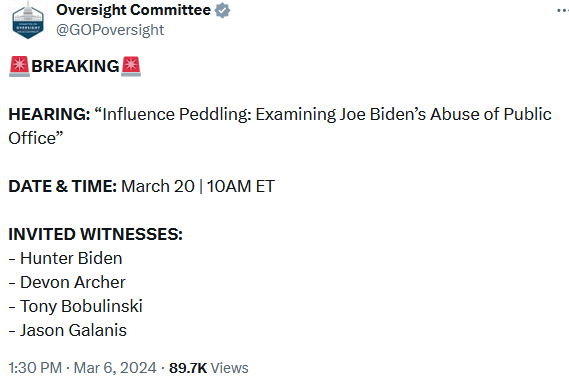This screenshot has height=382, width=569.
Task: Click the Devon Archer witness name
Action: pos(73,282)
